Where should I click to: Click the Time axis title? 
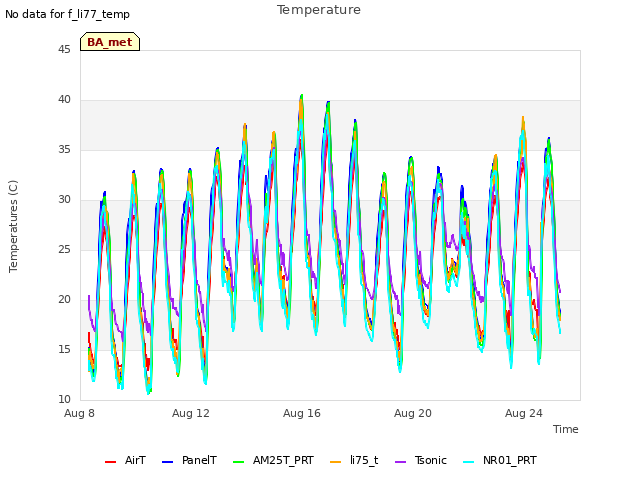[x=566, y=429]
